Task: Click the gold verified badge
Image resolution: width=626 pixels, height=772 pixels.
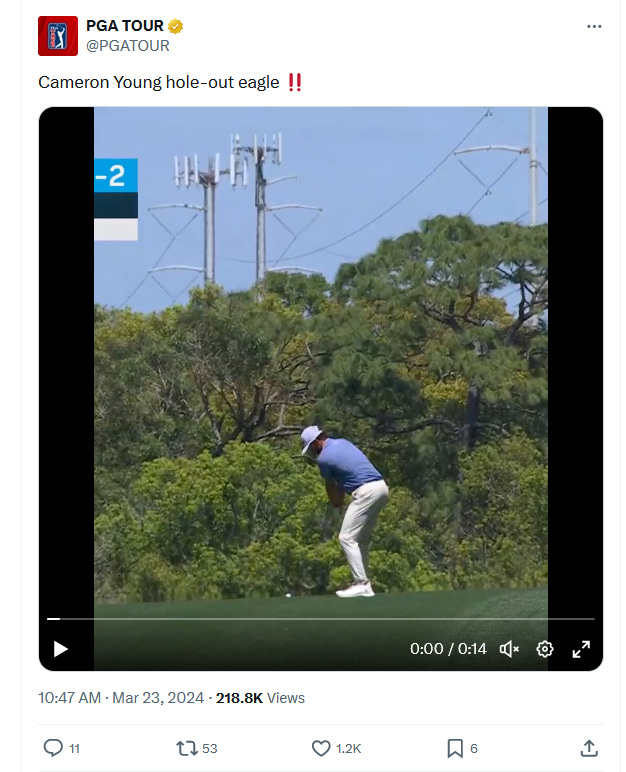Action: click(175, 26)
